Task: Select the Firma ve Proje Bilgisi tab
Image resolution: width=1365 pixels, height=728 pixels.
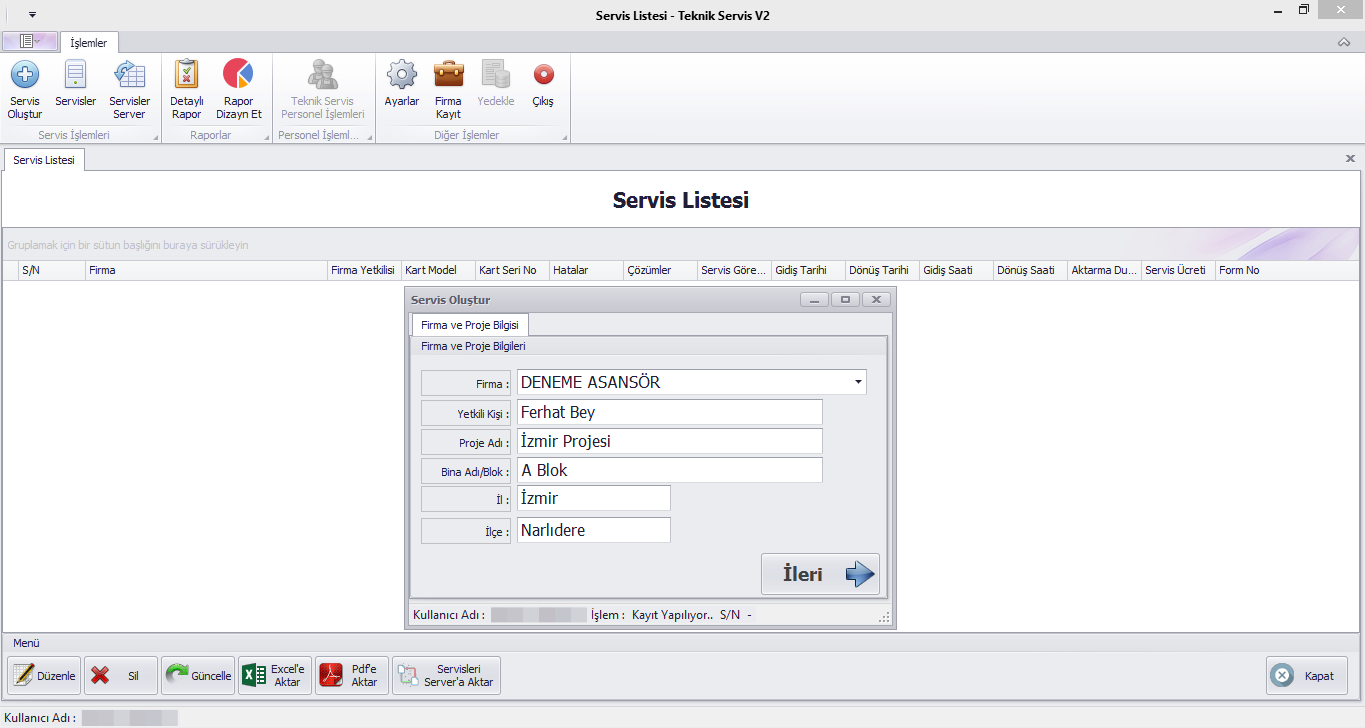Action: coord(469,325)
